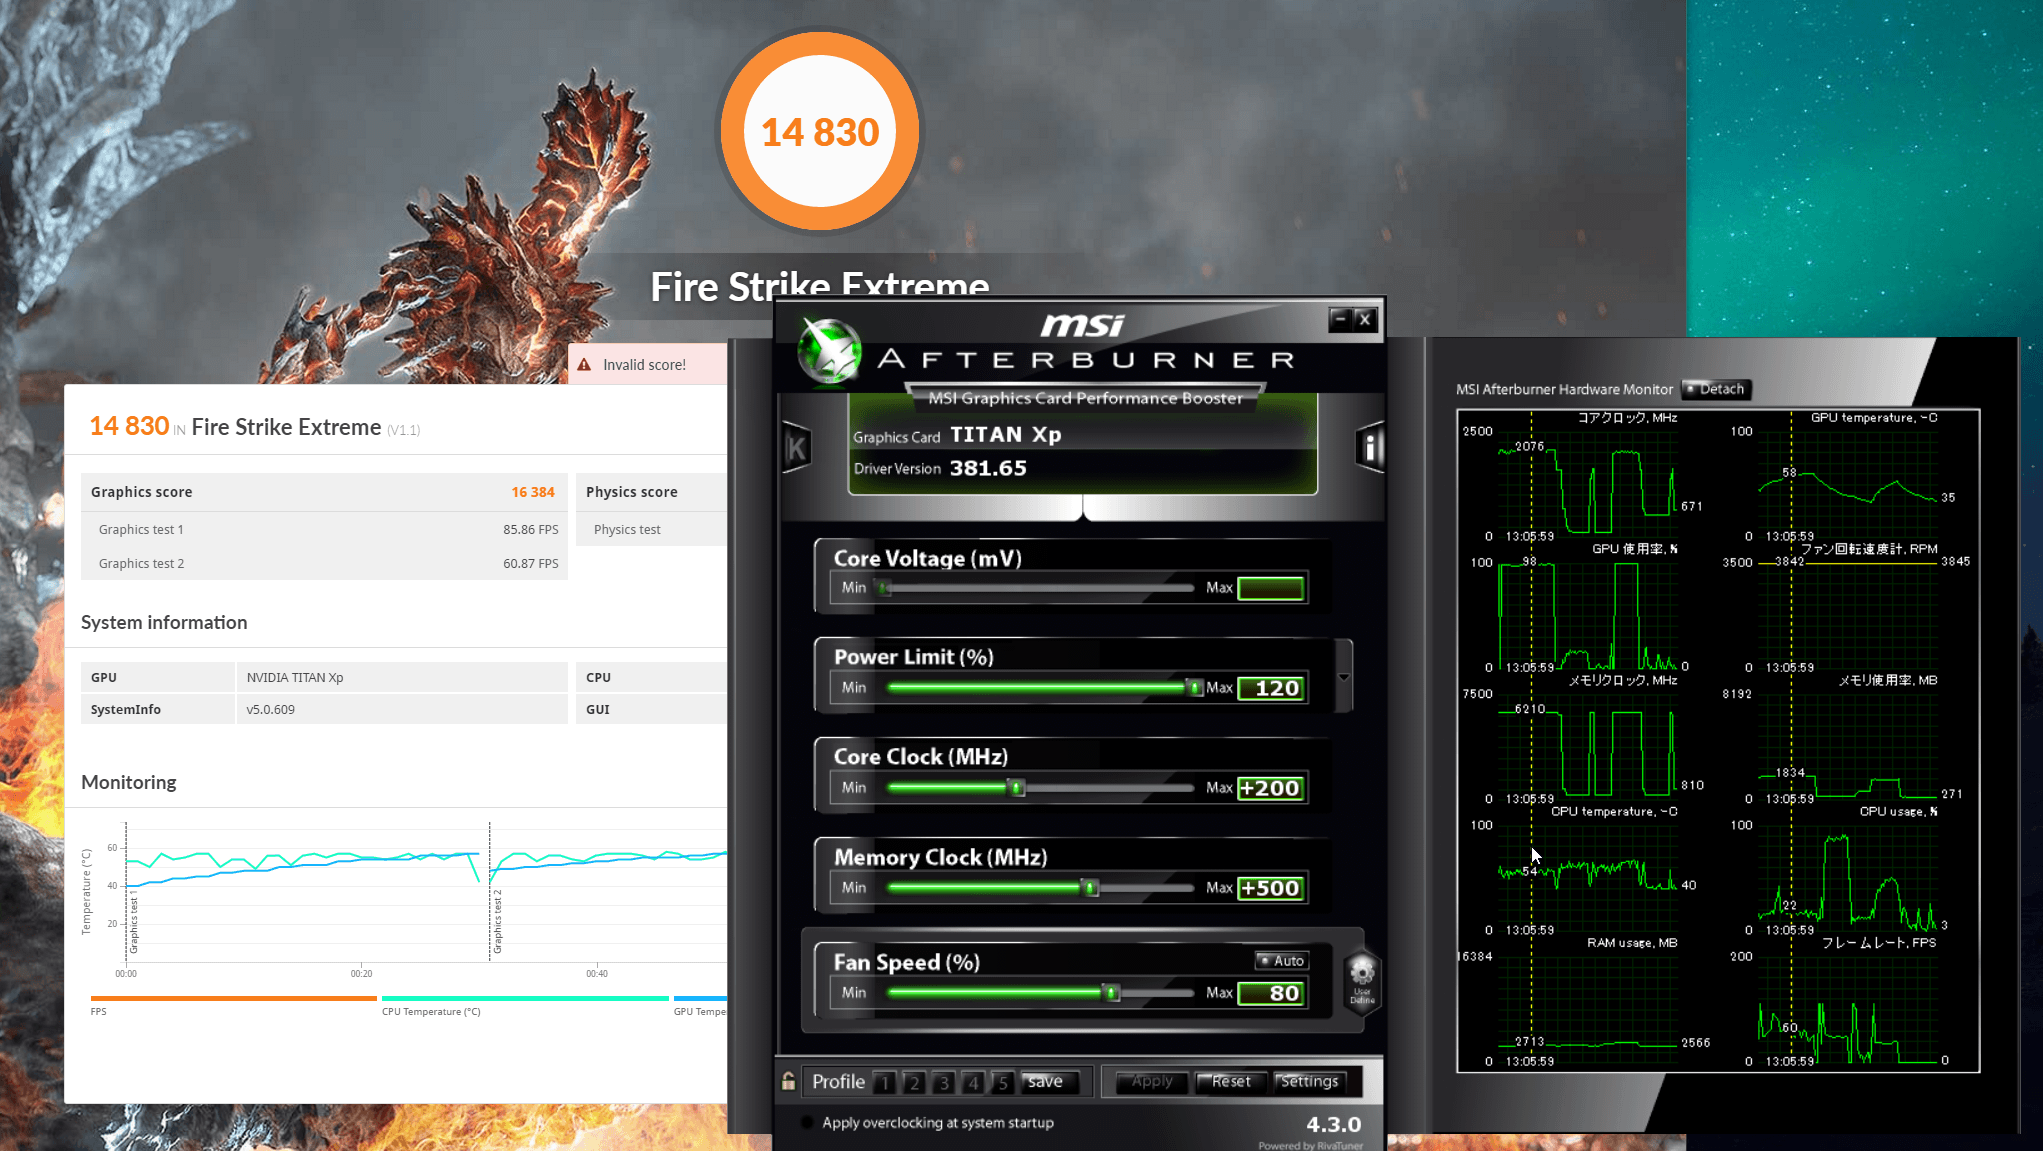Toggle Auto fan speed mode
Viewport: 2043px width, 1151px height.
pos(1282,961)
